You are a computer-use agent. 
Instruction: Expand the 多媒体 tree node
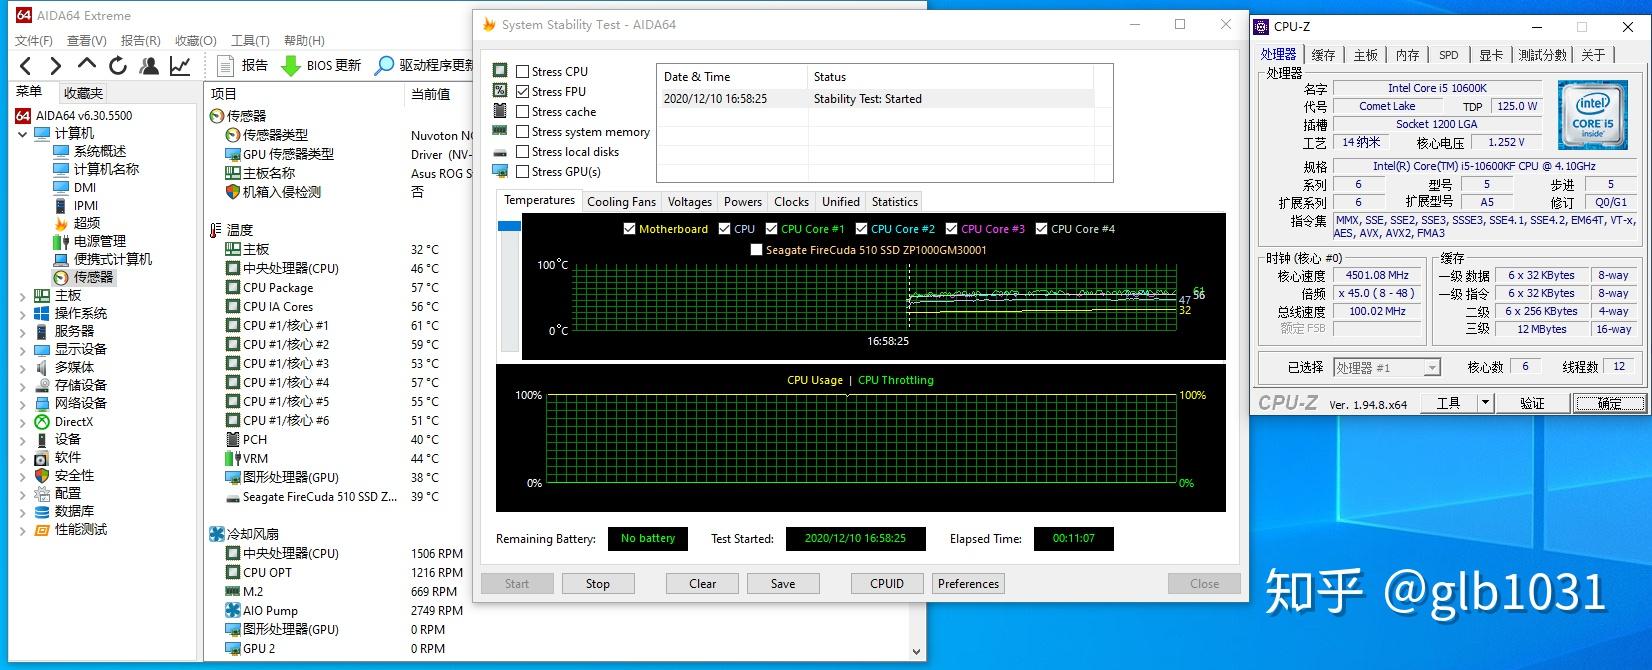coord(23,368)
